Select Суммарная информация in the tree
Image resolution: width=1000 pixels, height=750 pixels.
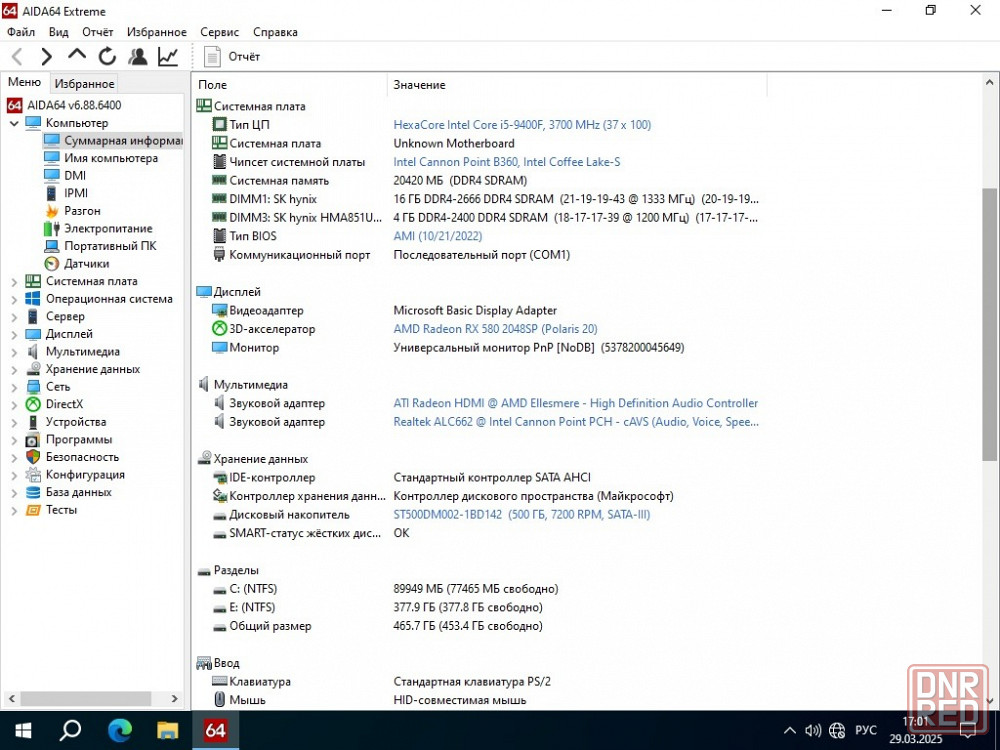[114, 140]
